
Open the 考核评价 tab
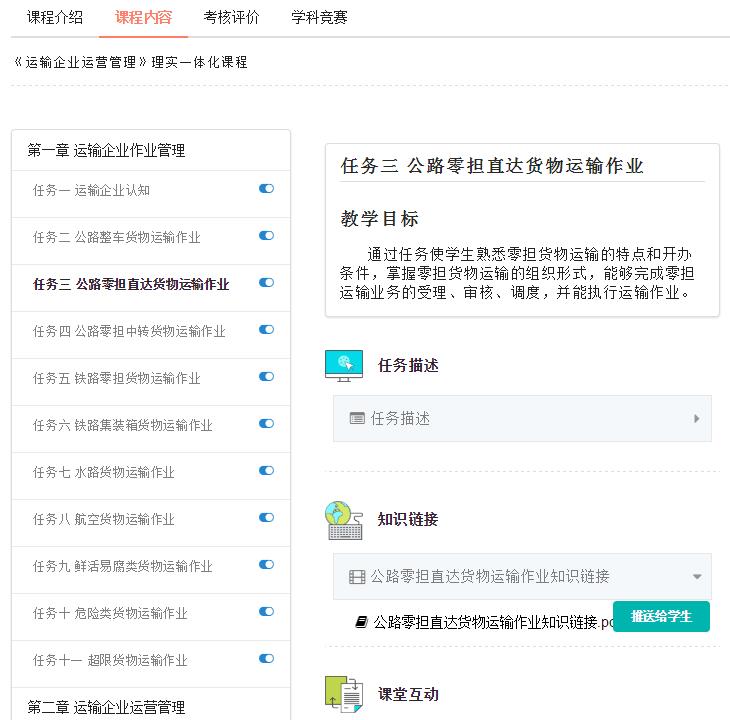[x=231, y=17]
